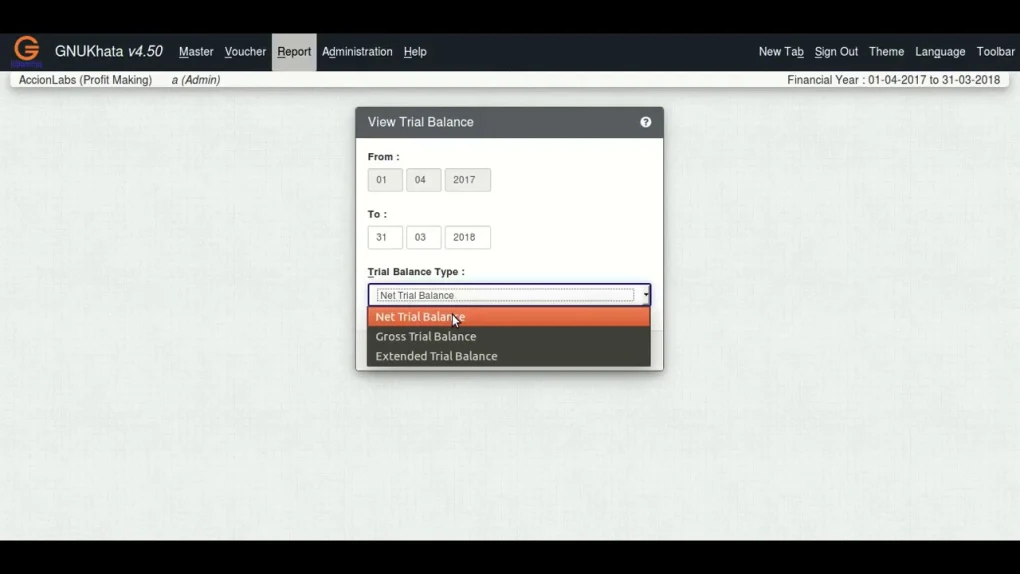
Task: Click the New Tab link
Action: pyautogui.click(x=781, y=52)
